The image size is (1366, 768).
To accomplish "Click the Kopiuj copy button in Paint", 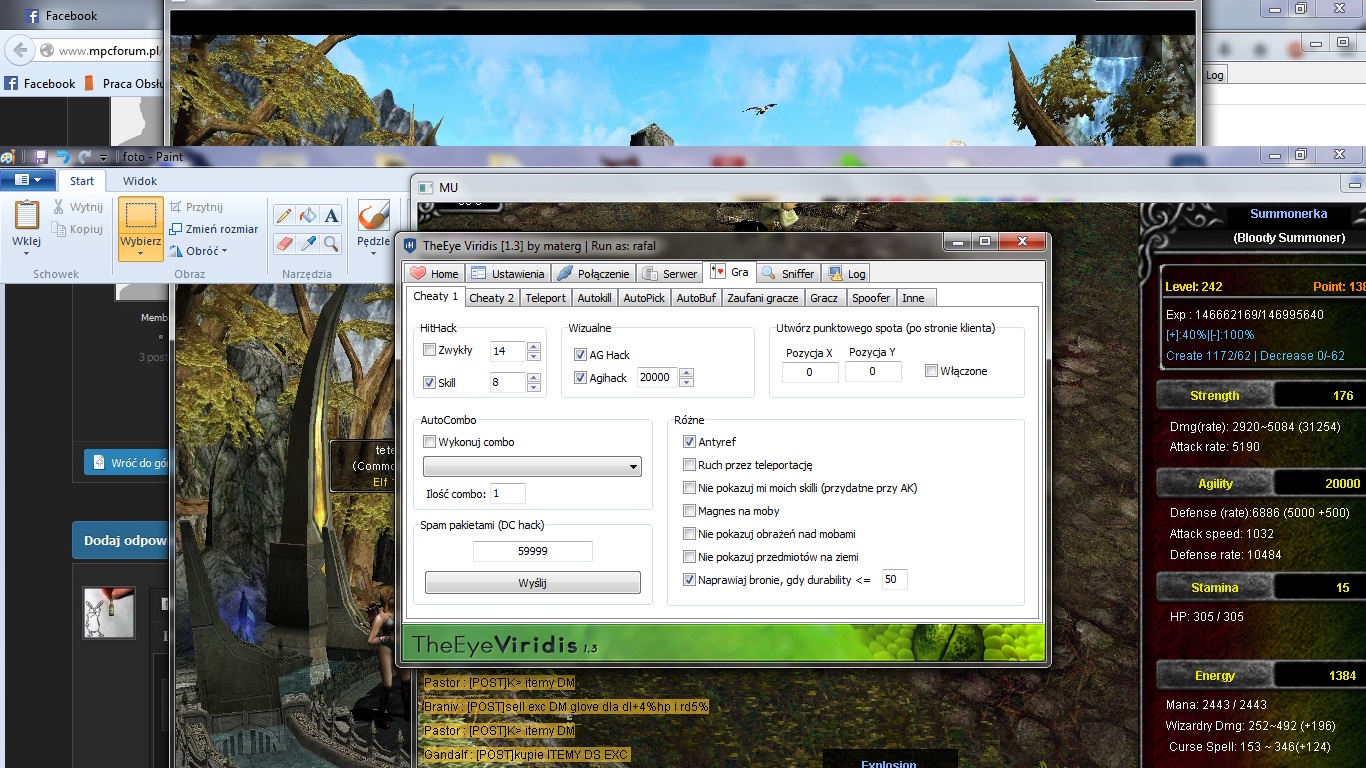I will pos(78,229).
